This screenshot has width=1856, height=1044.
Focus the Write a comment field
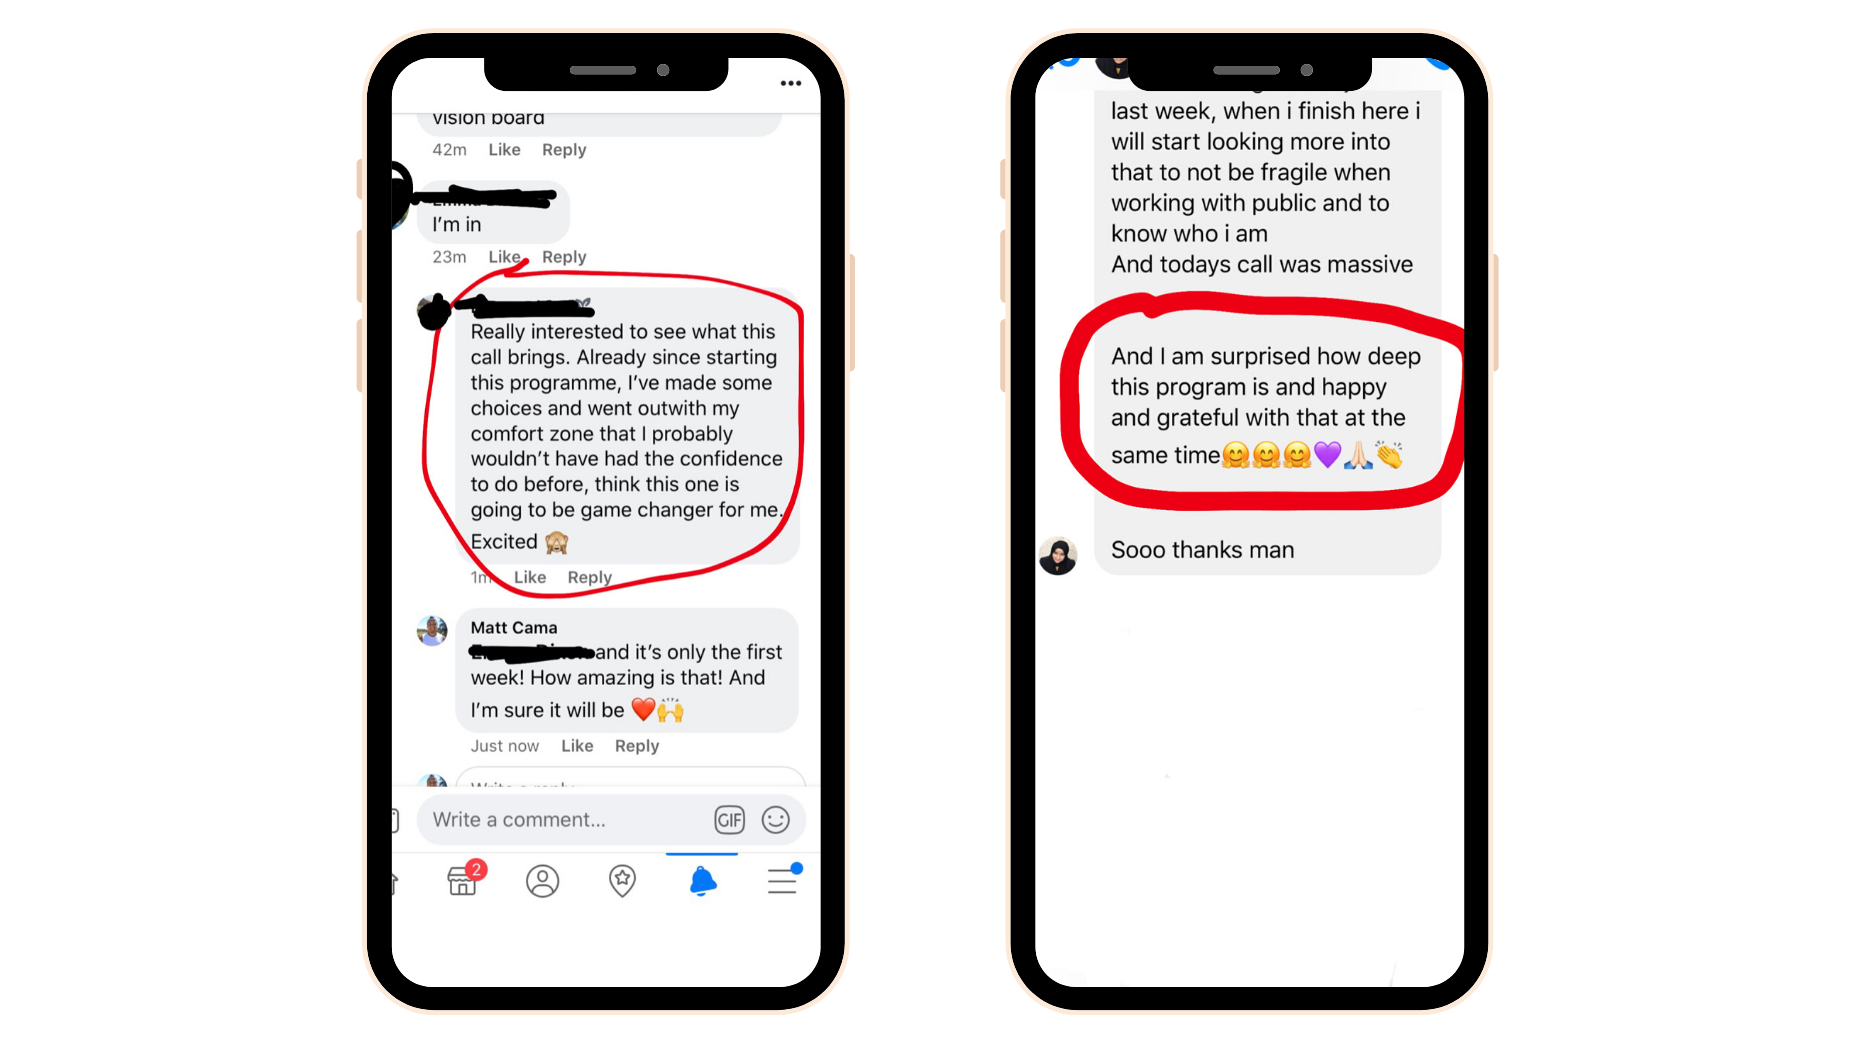[566, 820]
